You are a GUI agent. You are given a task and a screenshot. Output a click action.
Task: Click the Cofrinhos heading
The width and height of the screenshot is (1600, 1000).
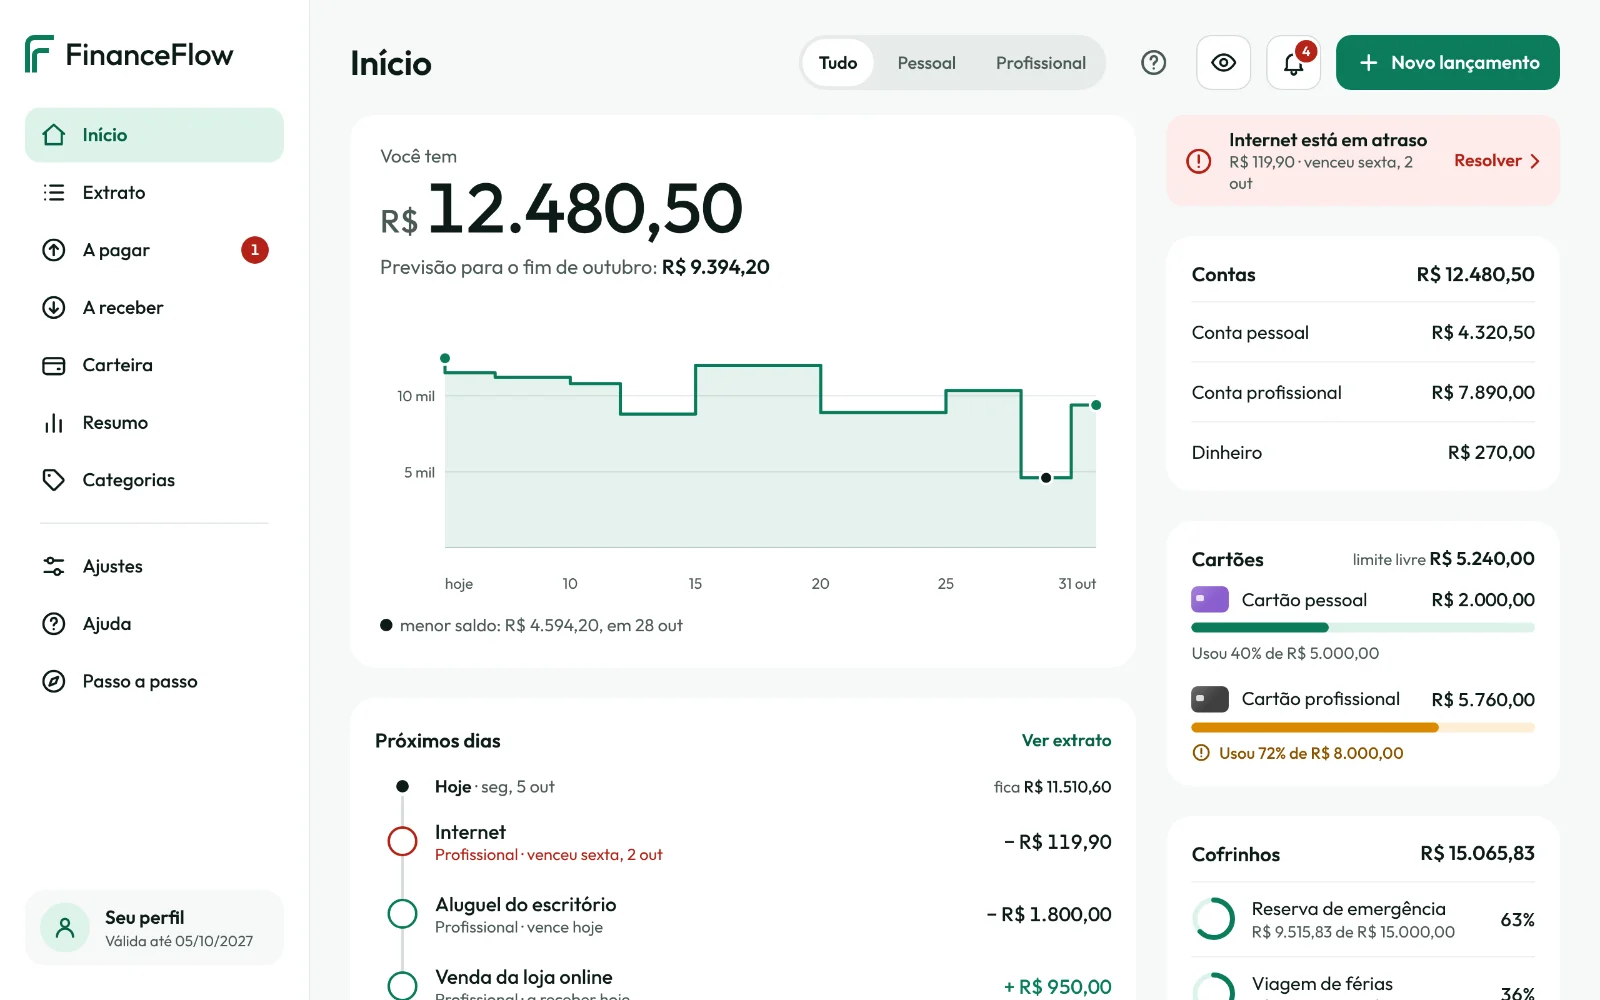click(x=1235, y=854)
